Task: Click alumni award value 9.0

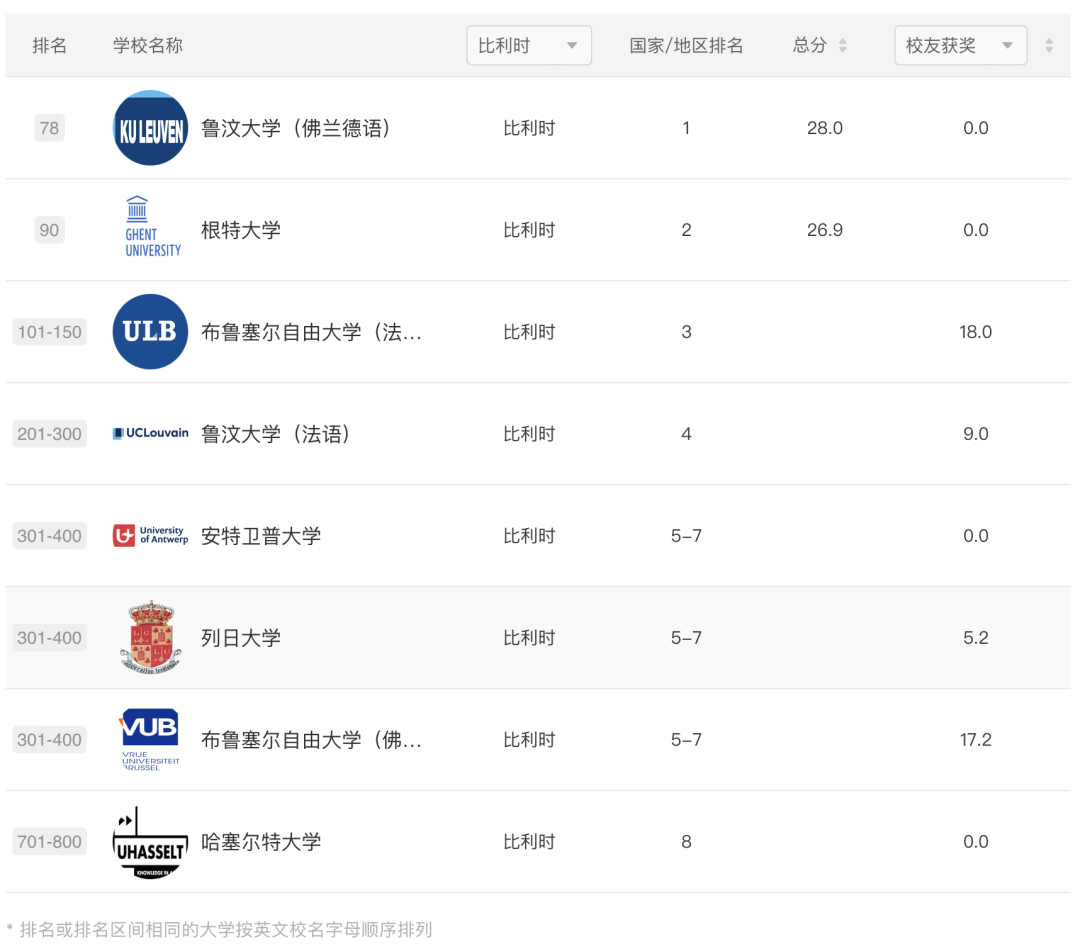Action: 975,434
